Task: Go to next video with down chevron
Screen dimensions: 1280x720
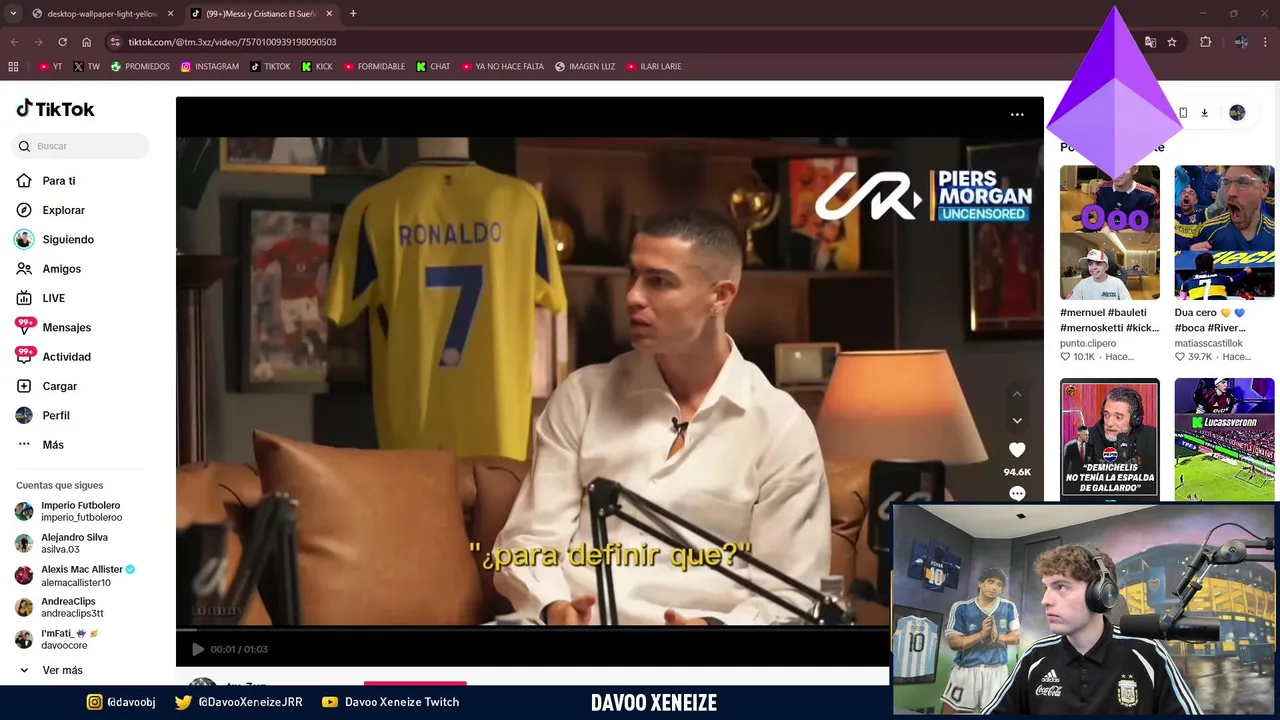Action: [x=1017, y=421]
